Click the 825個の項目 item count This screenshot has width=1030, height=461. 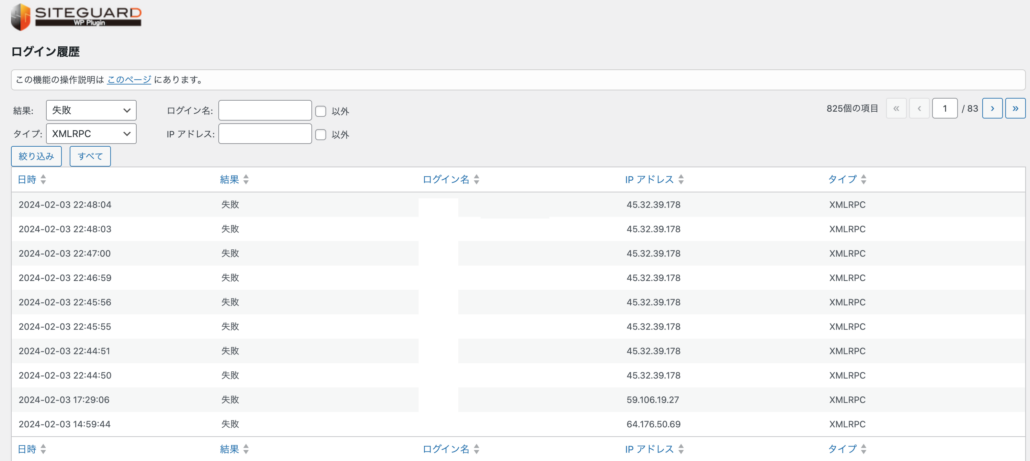852,109
